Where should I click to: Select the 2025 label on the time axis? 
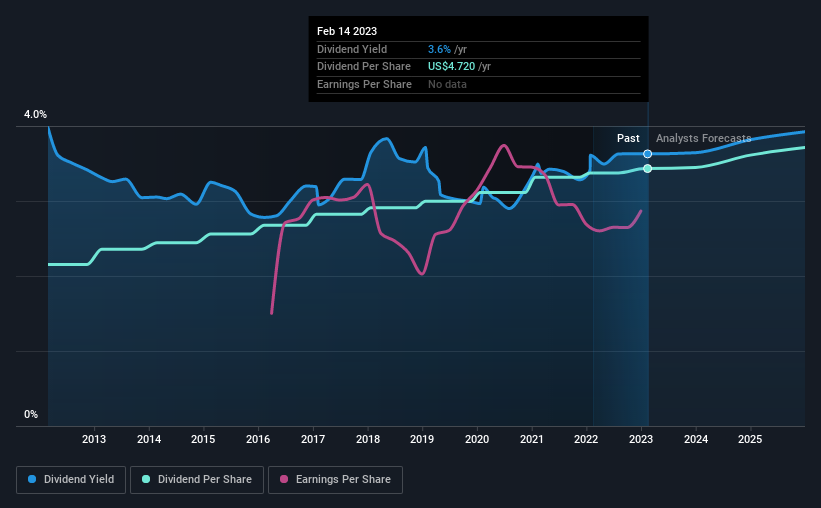[x=750, y=439]
